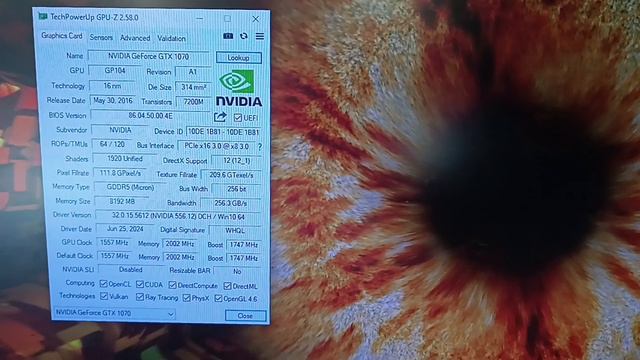Open the Validation tab
The width and height of the screenshot is (640, 360).
pos(171,38)
